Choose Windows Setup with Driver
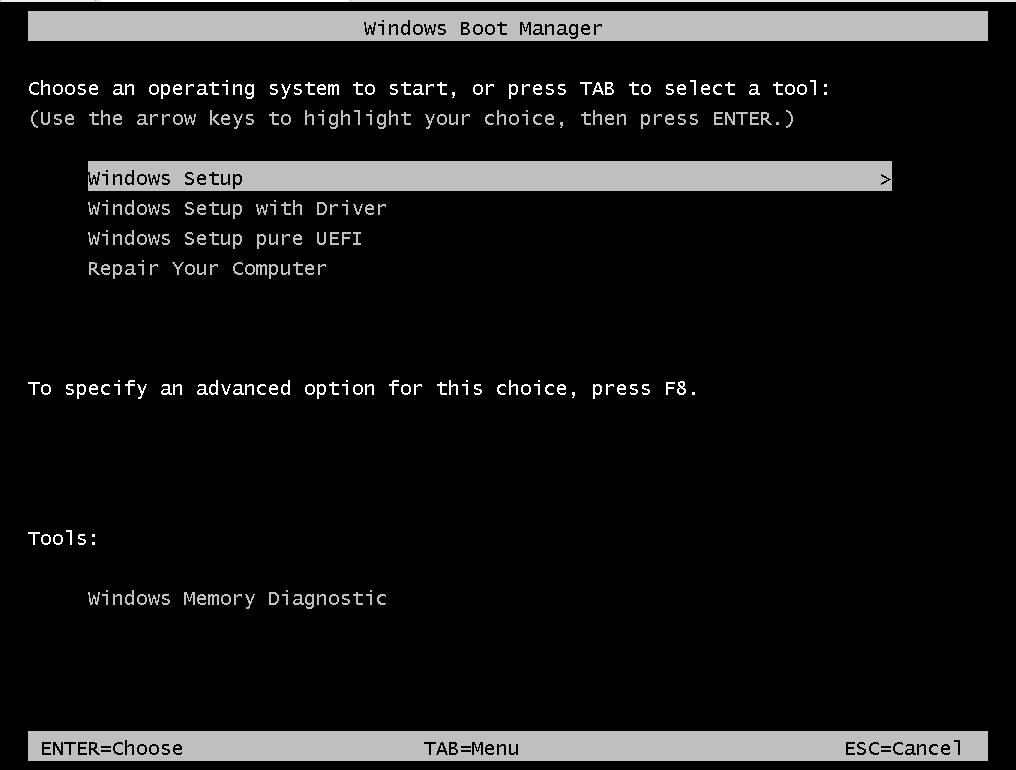1016x770 pixels. click(x=237, y=208)
